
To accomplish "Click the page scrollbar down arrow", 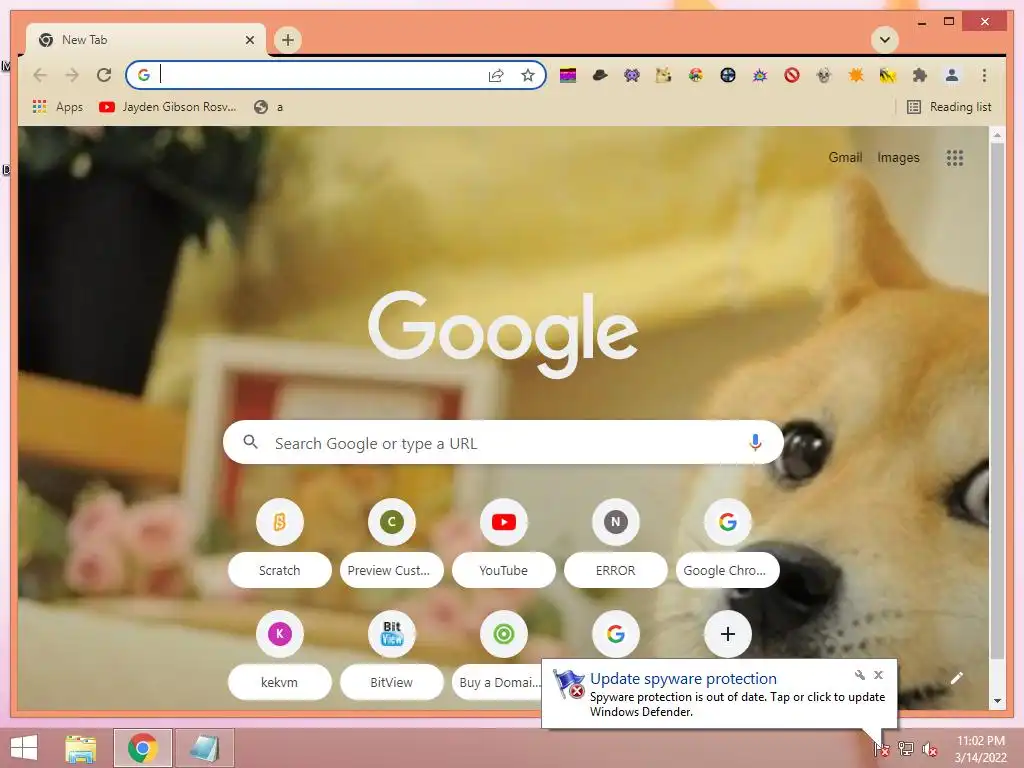I will tap(997, 701).
